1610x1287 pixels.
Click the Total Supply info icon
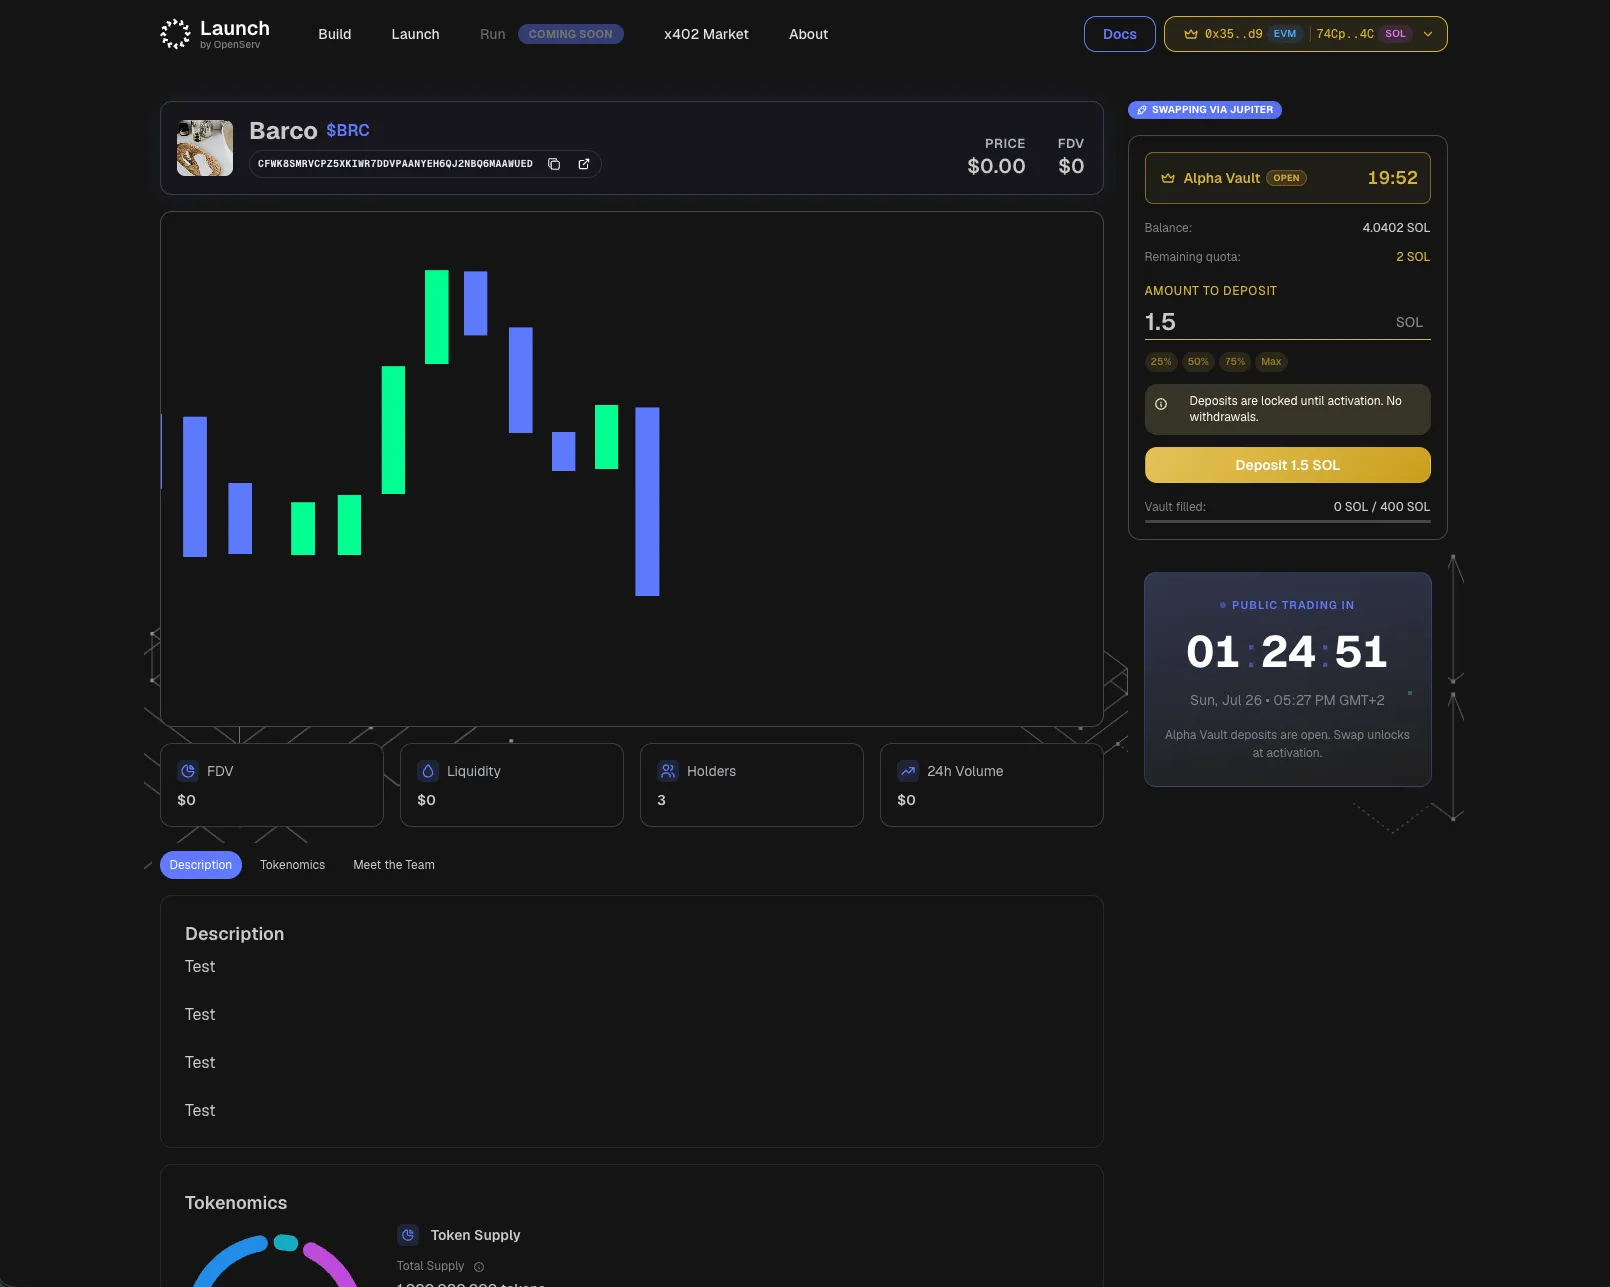point(479,1267)
